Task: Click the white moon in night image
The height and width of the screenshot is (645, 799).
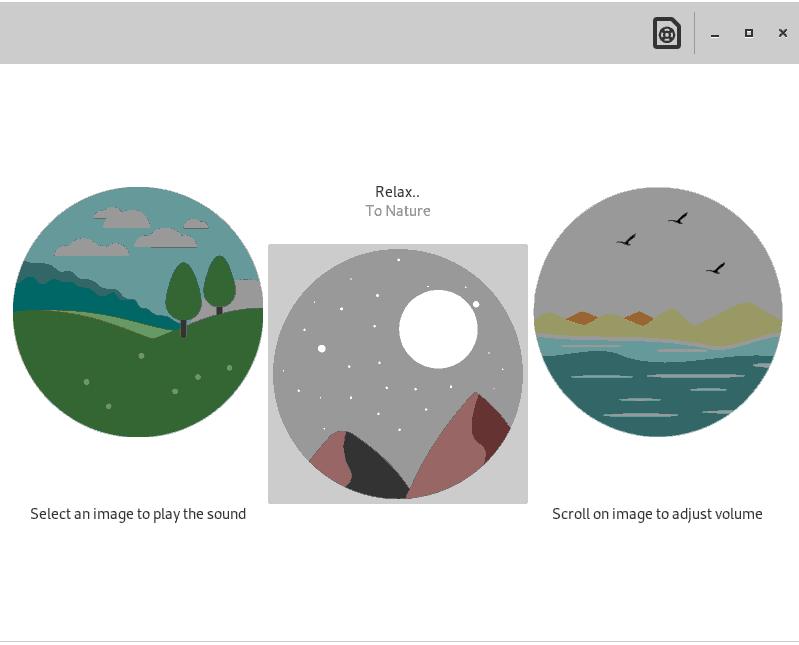Action: (438, 329)
